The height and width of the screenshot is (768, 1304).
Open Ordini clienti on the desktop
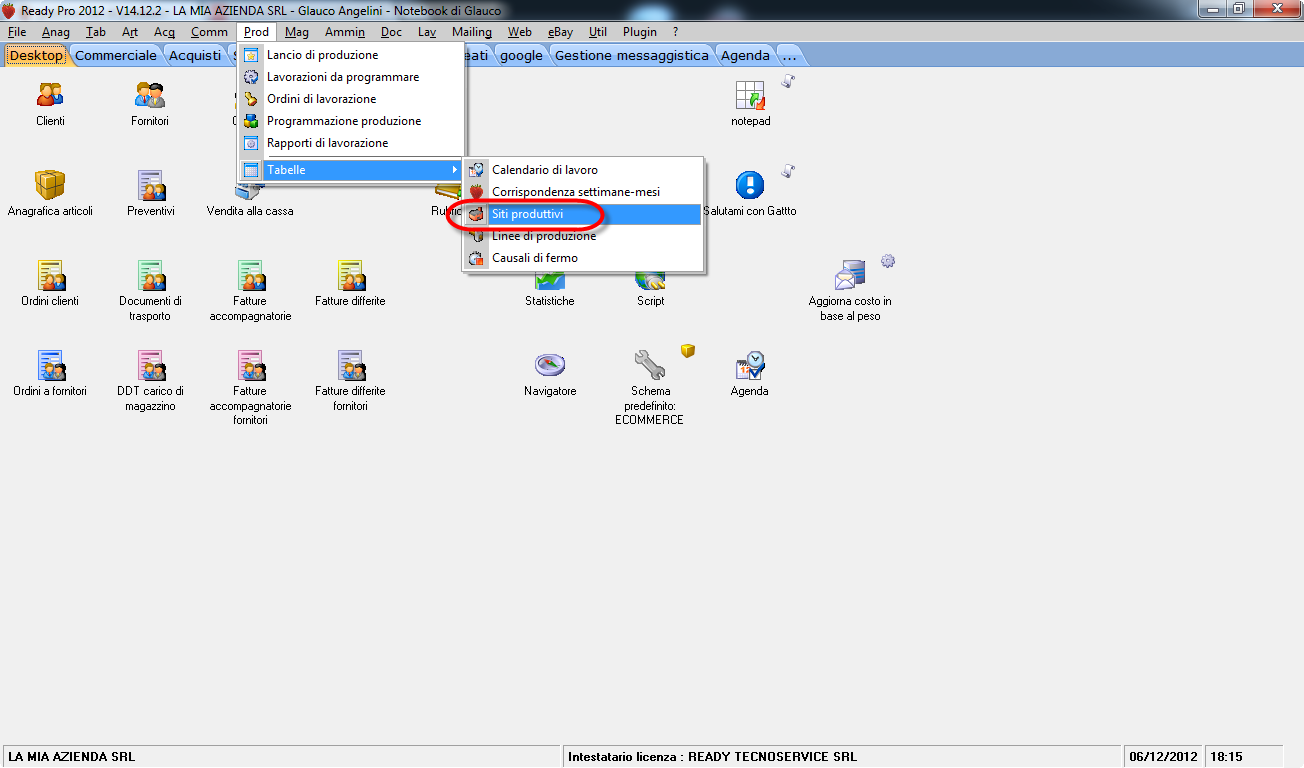(50, 276)
